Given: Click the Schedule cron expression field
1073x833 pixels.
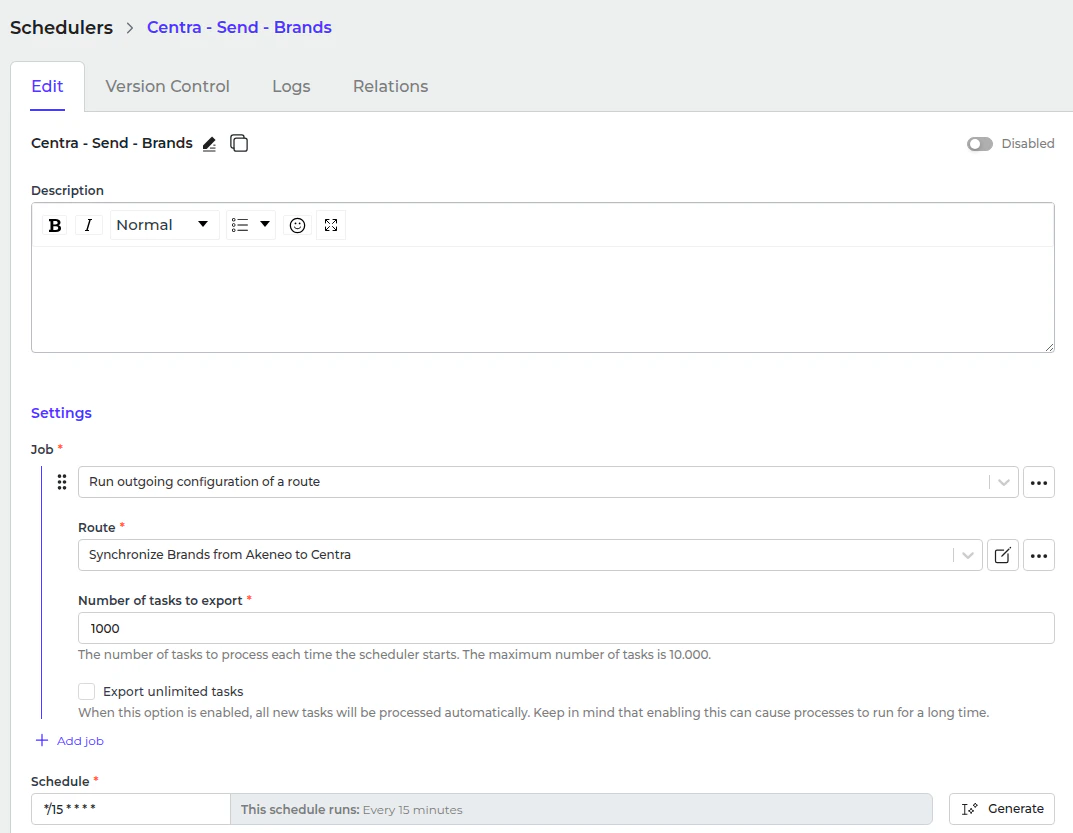Looking at the screenshot, I should pyautogui.click(x=131, y=809).
